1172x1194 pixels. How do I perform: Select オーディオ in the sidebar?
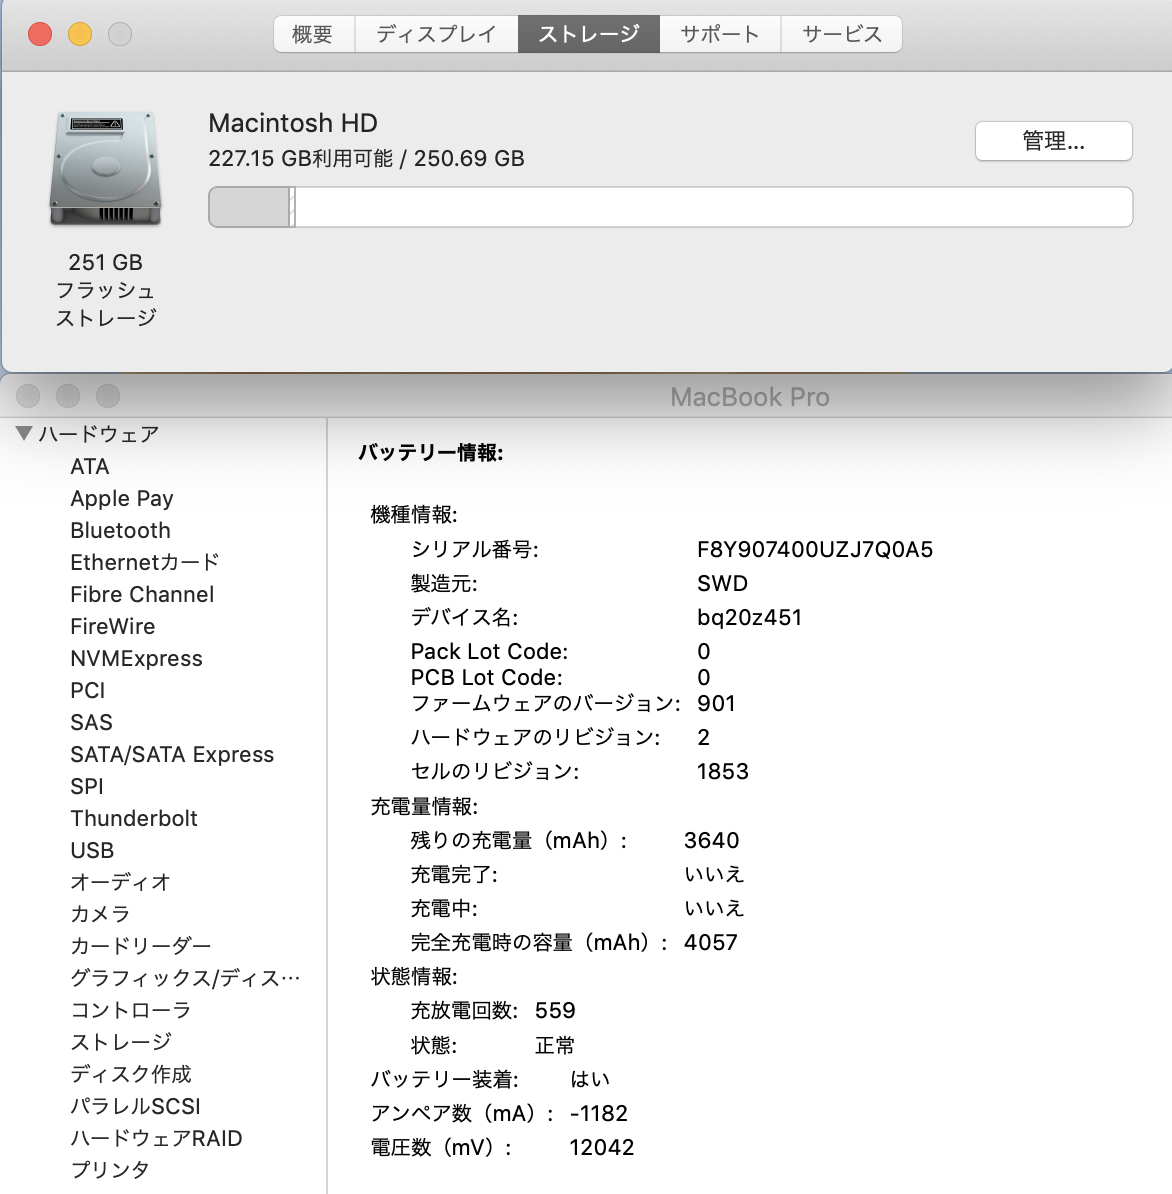[x=120, y=882]
